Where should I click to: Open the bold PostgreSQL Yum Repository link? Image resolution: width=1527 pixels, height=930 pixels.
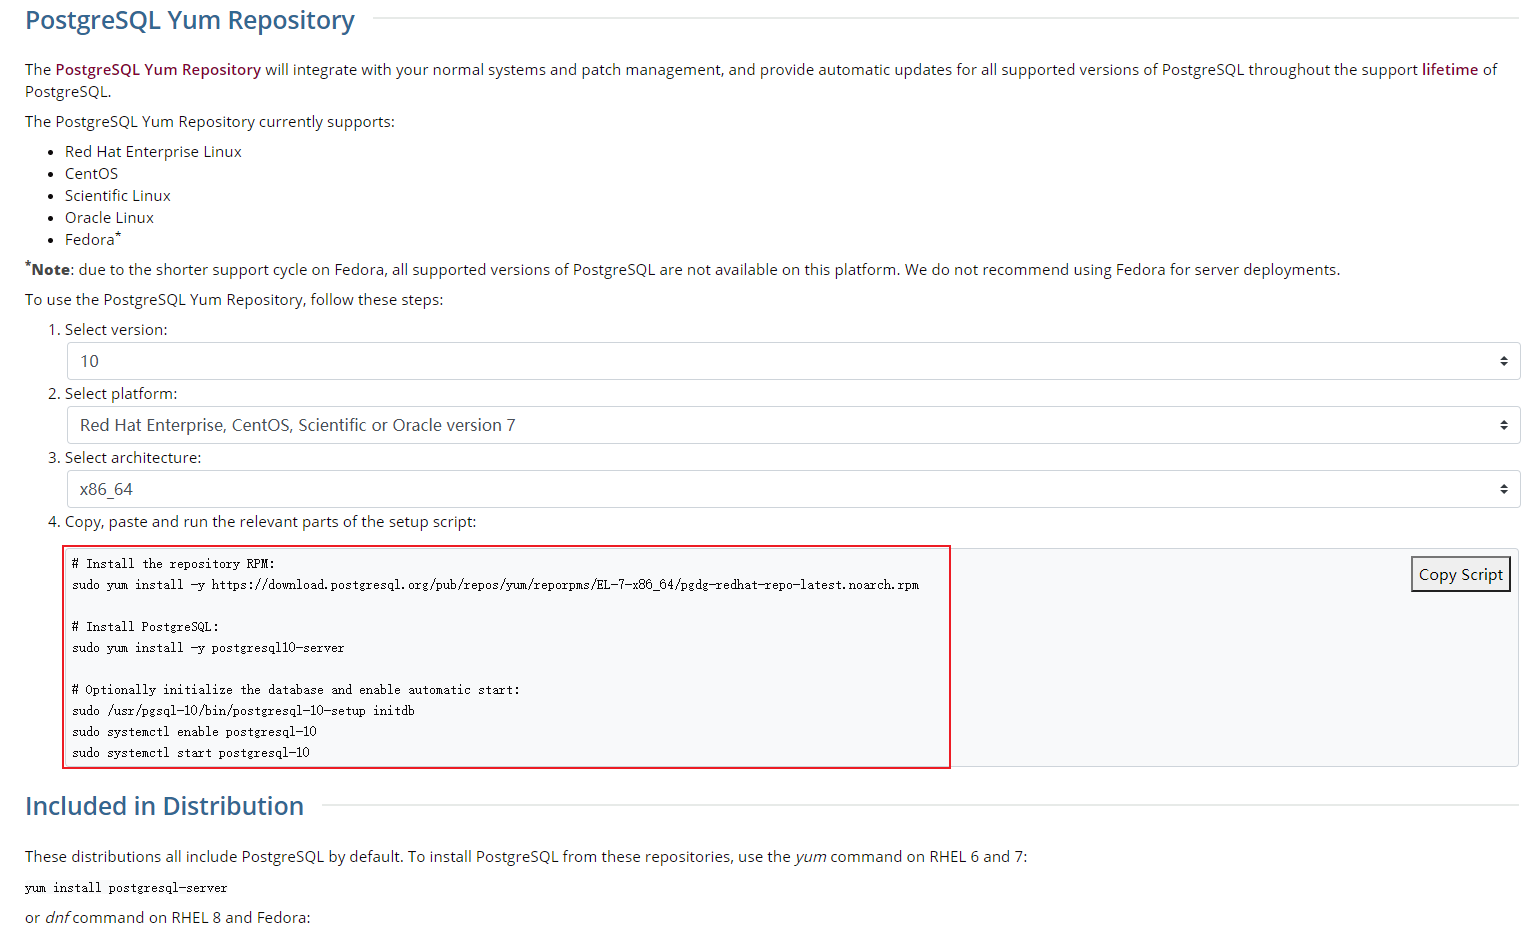click(158, 69)
